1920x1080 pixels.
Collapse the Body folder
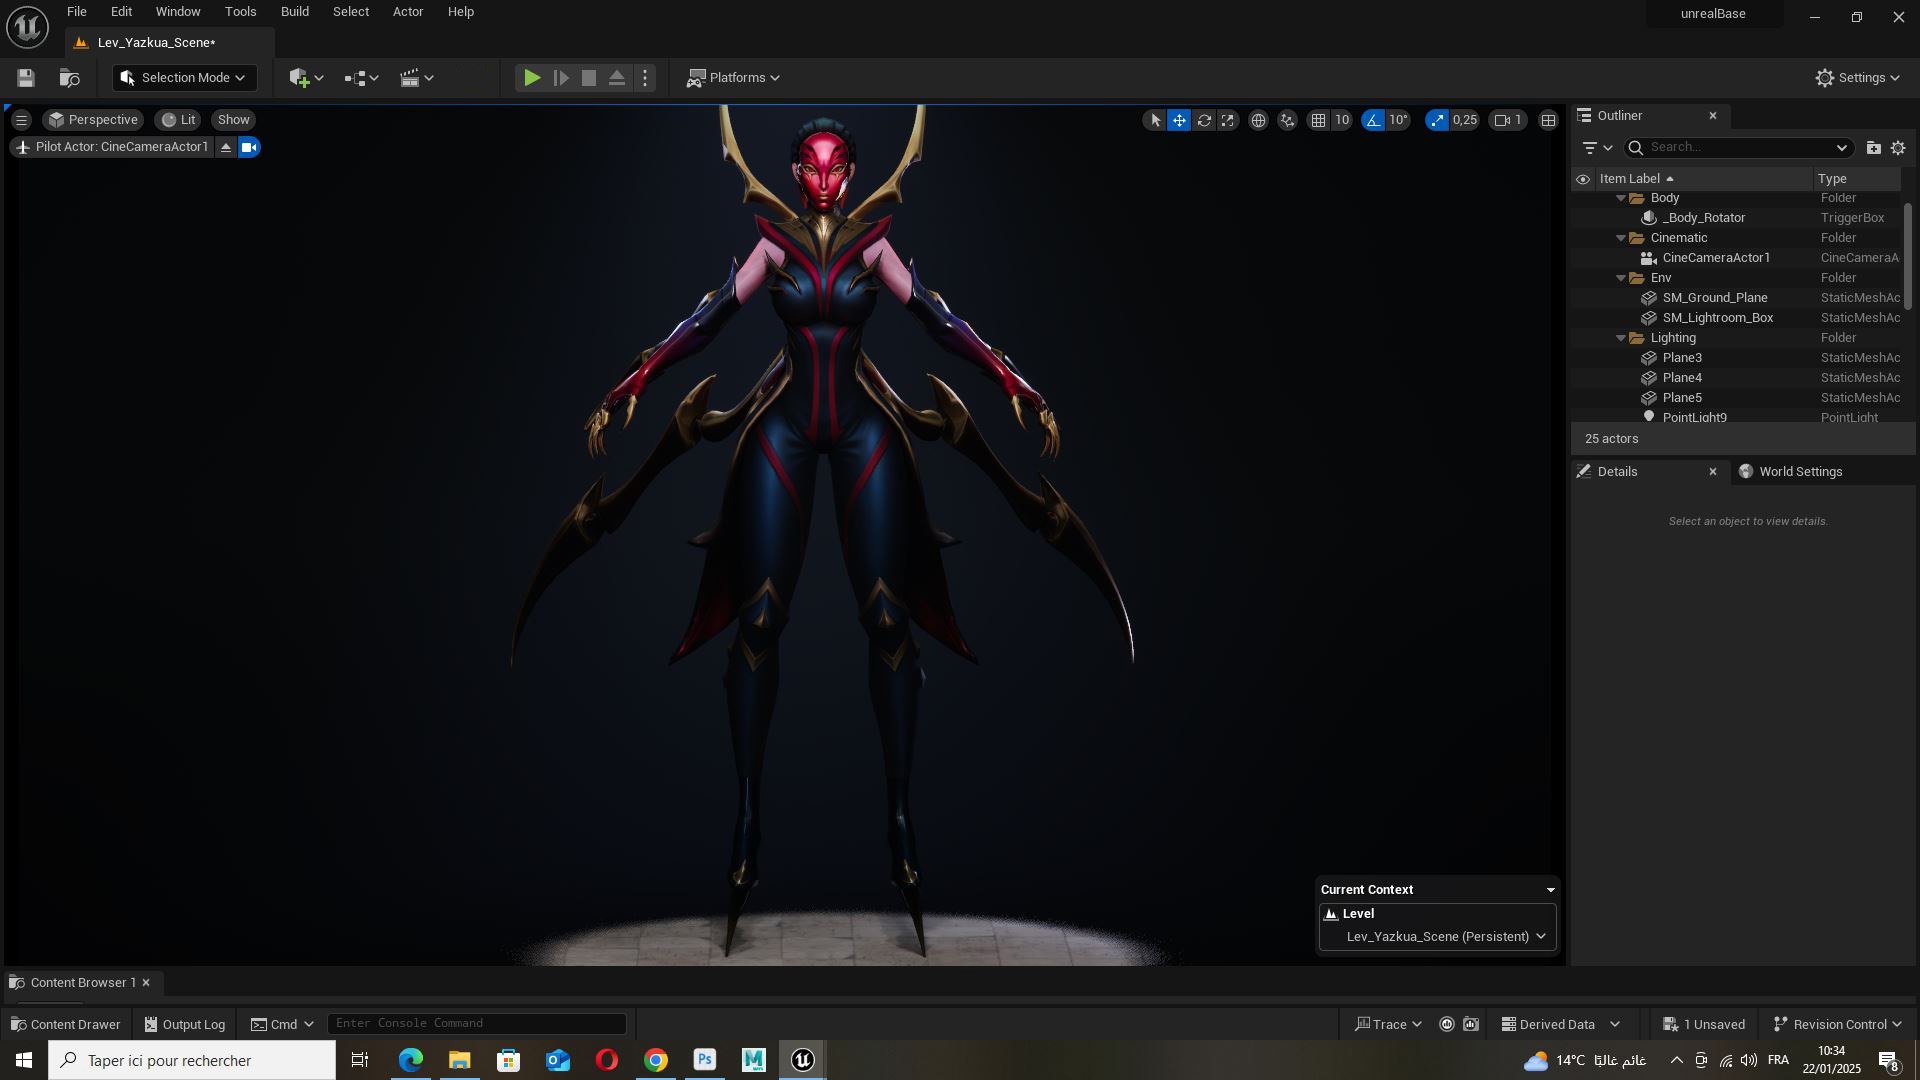coord(1621,199)
